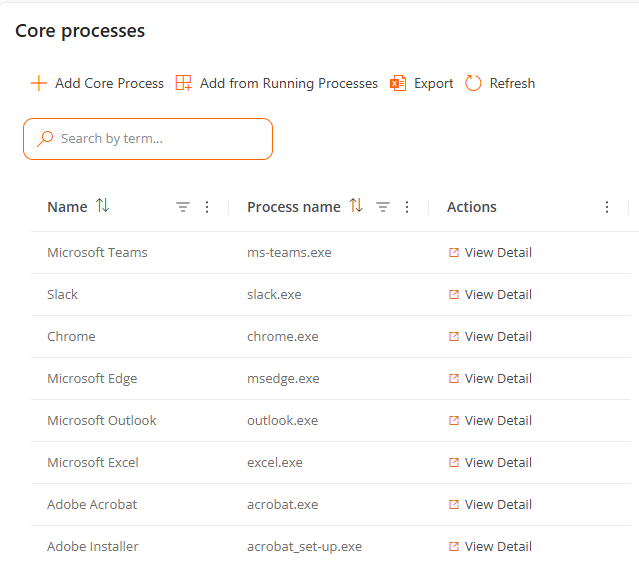
Task: Focus the Search by term input field
Action: [160, 139]
